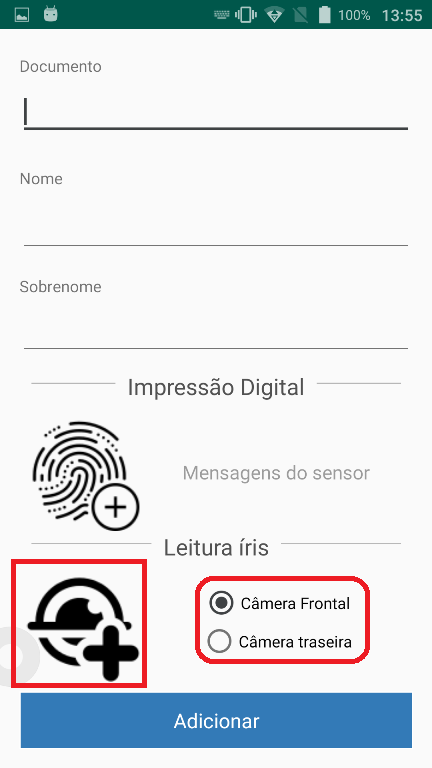Tap the battery icon in status bar
The width and height of the screenshot is (432, 768).
coord(324,15)
